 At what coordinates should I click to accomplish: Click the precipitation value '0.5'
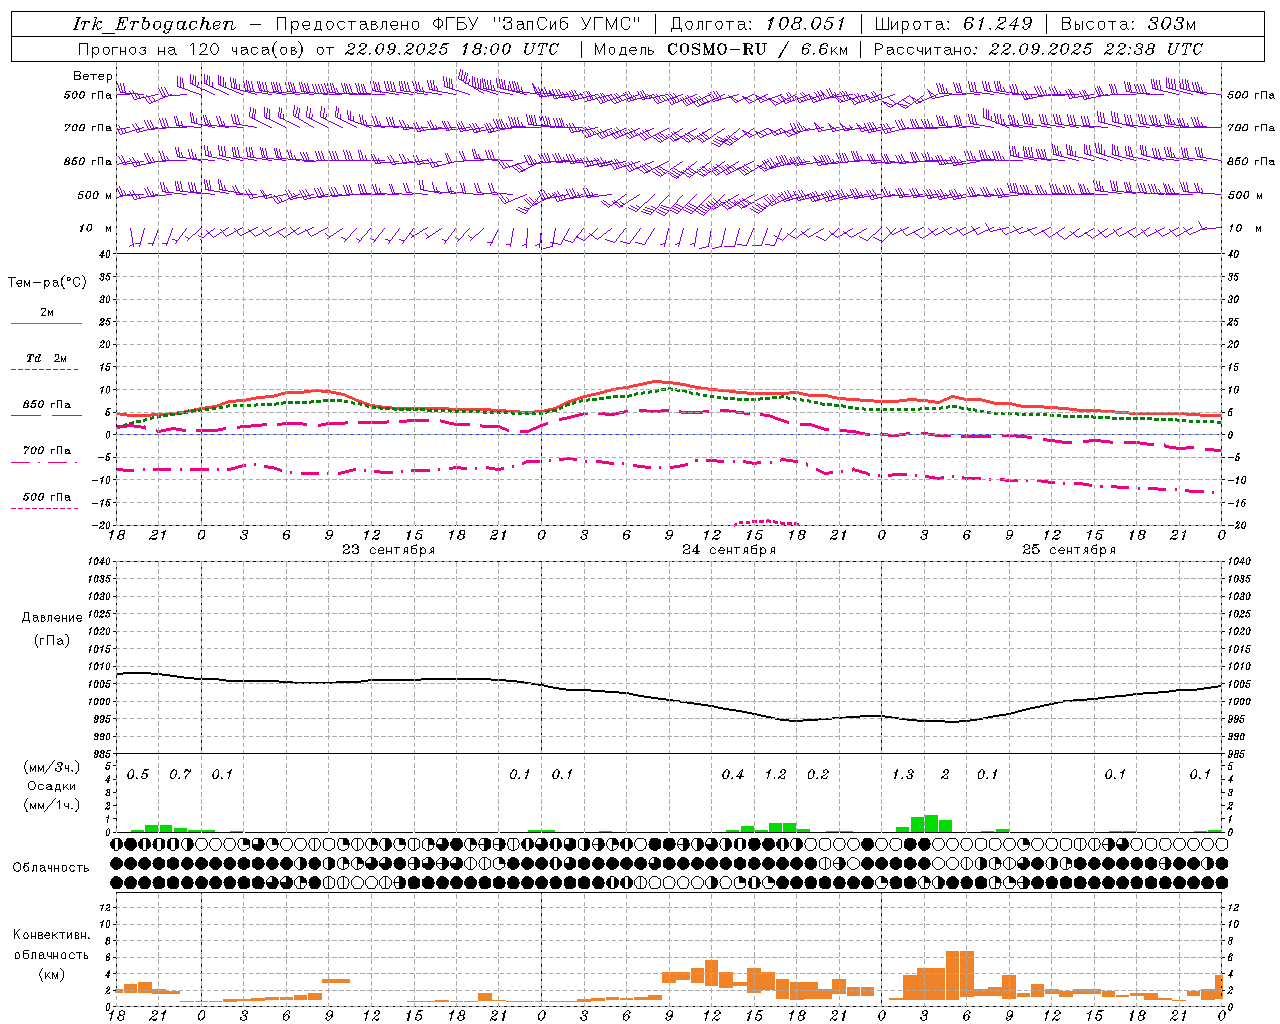pos(138,775)
